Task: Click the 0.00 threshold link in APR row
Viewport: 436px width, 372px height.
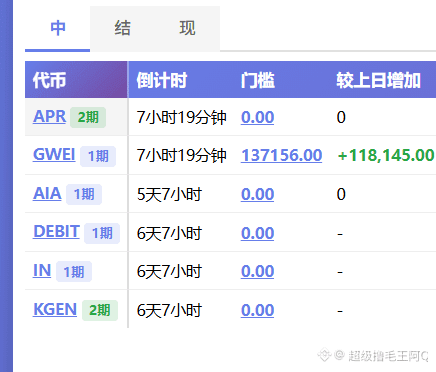Action: coord(258,117)
